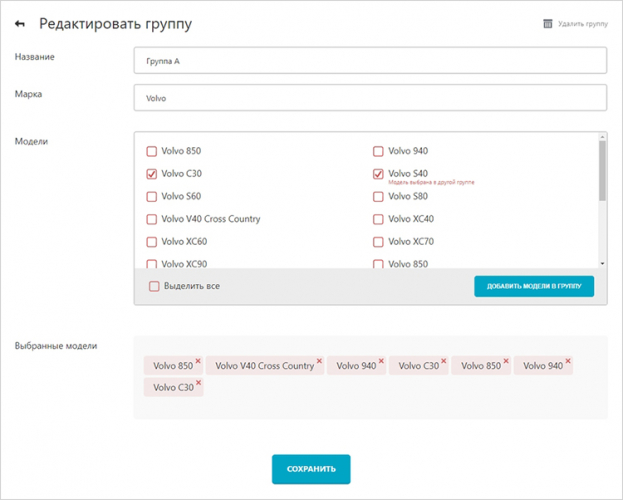Click the Выбранные модели label
This screenshot has width=623, height=500.
tap(56, 346)
